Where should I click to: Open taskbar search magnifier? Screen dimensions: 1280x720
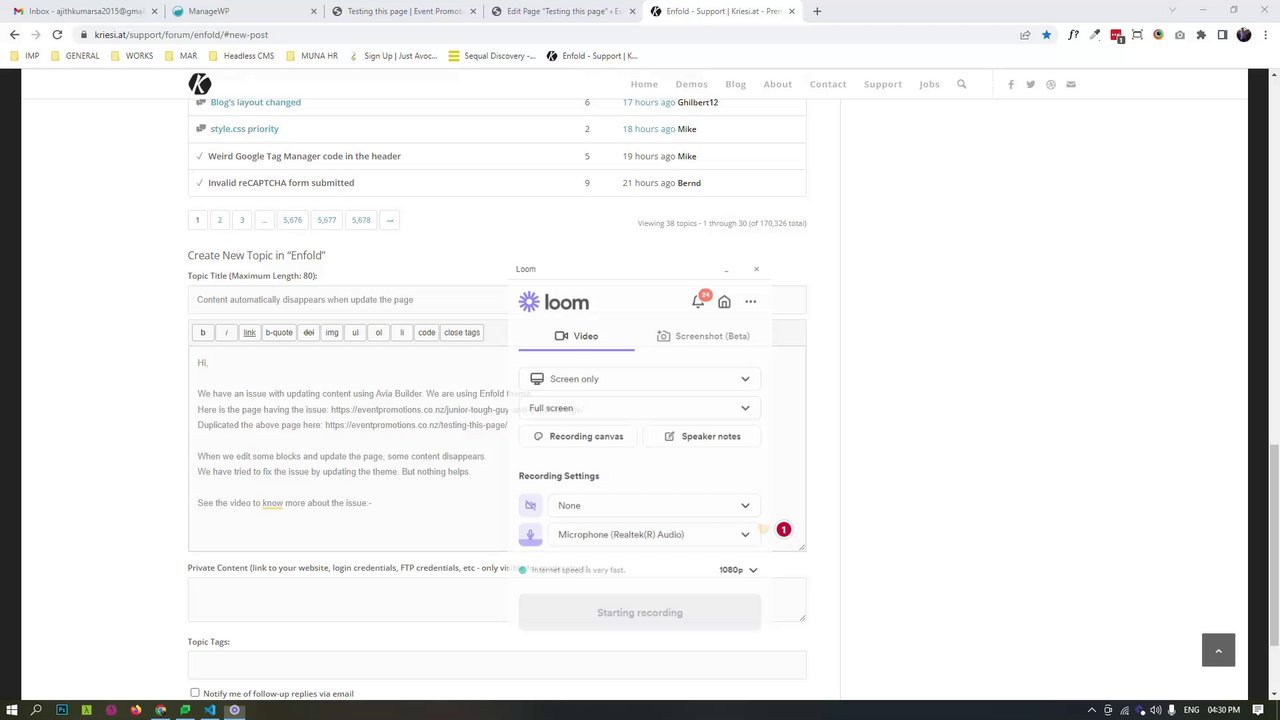click(x=36, y=710)
